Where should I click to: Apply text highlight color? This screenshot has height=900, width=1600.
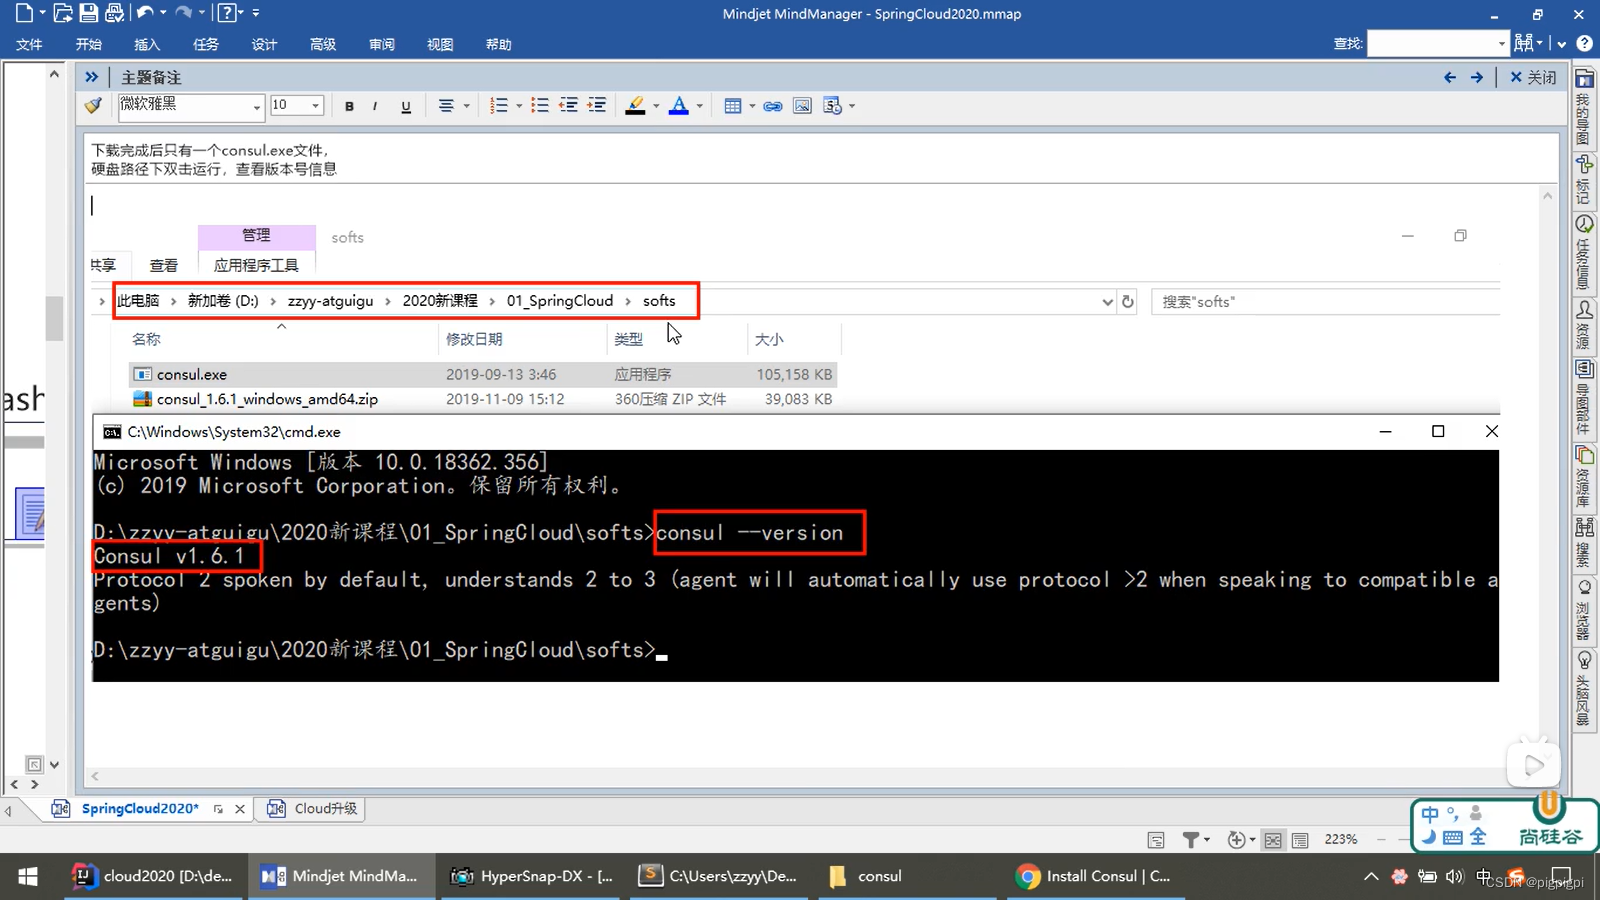[x=635, y=106]
